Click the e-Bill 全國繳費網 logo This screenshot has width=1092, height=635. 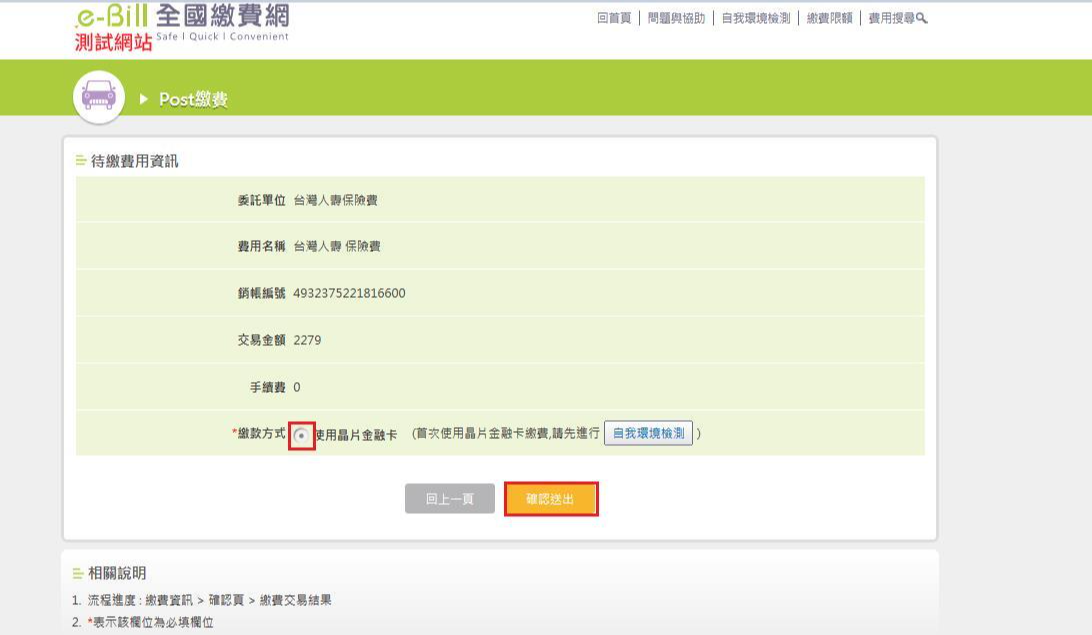pos(182,17)
